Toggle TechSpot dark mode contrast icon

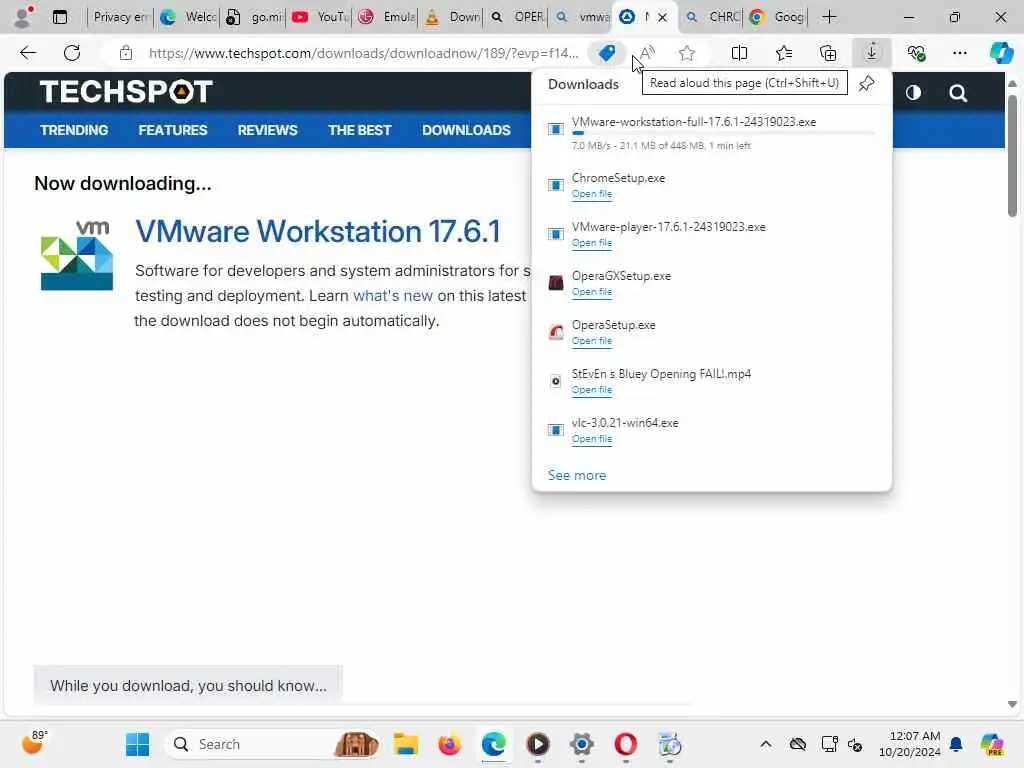click(x=913, y=93)
